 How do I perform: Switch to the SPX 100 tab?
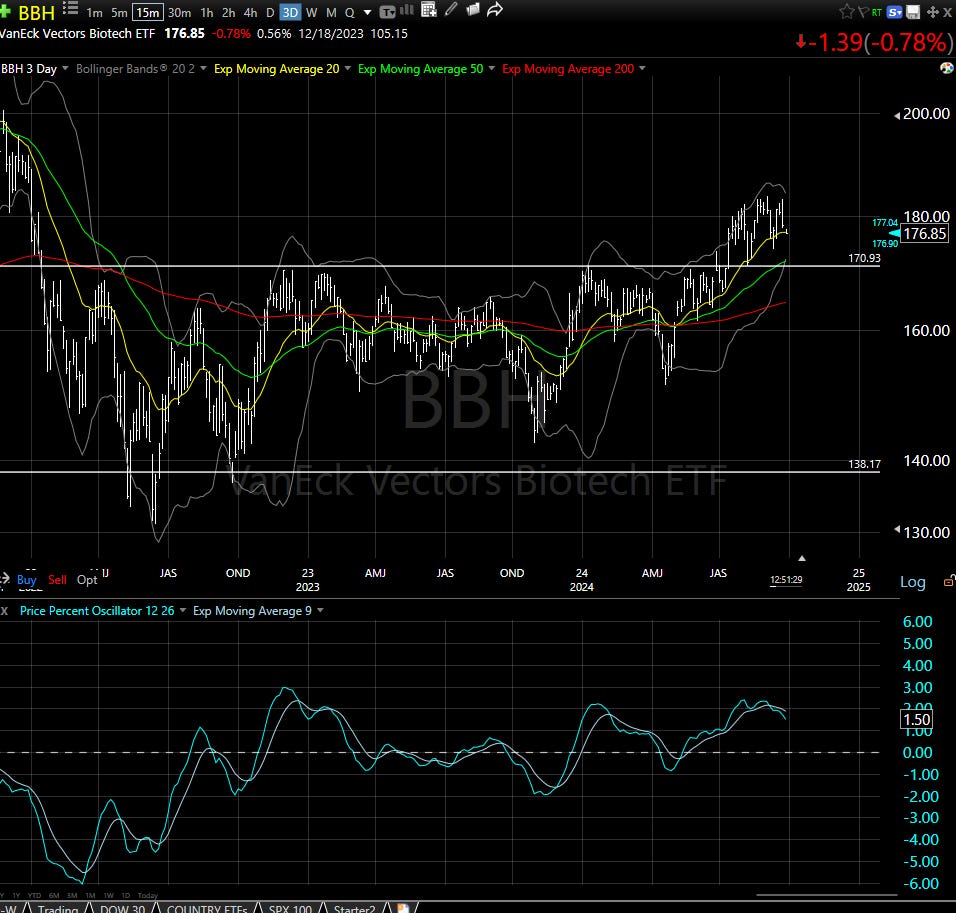click(x=290, y=908)
